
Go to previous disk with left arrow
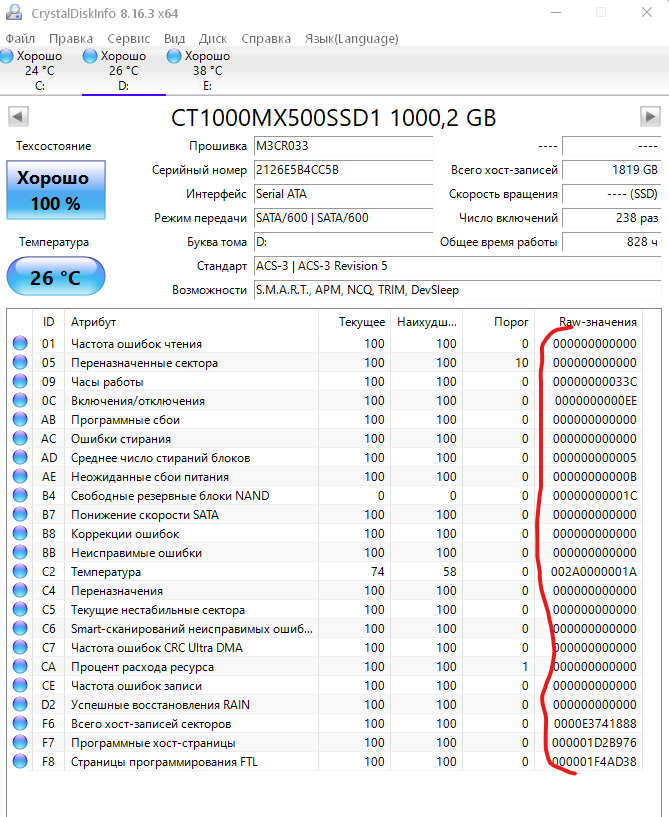(x=18, y=116)
